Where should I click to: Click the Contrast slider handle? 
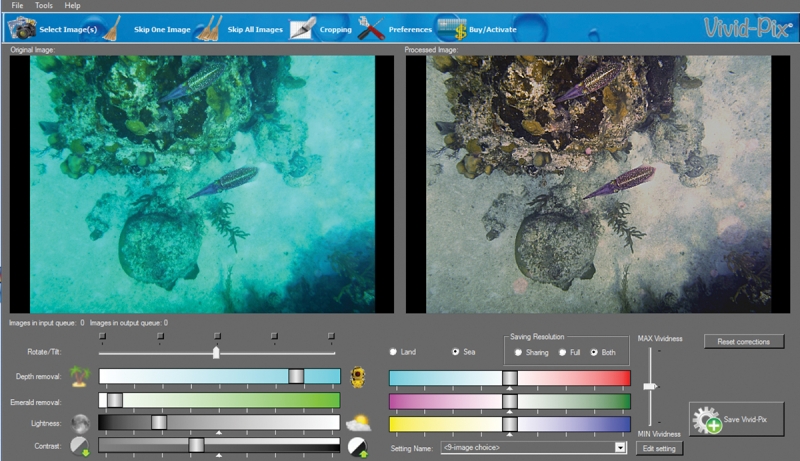196,445
